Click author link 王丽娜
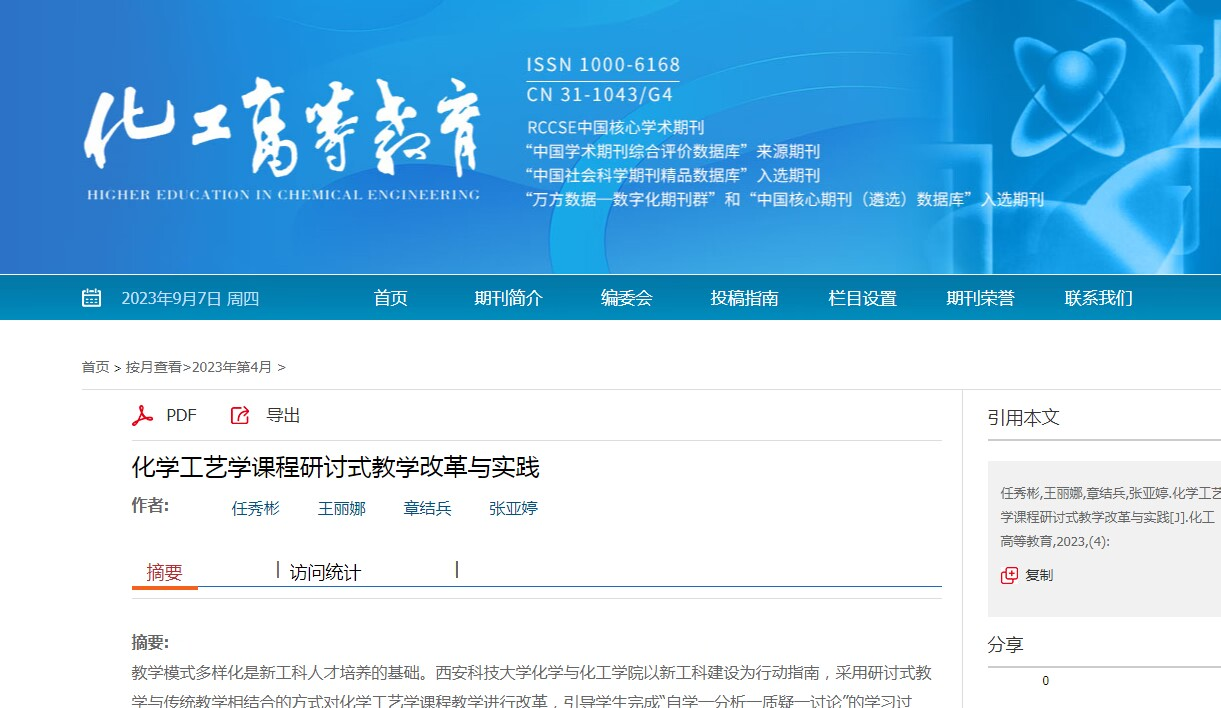This screenshot has height=708, width=1221. click(342, 508)
